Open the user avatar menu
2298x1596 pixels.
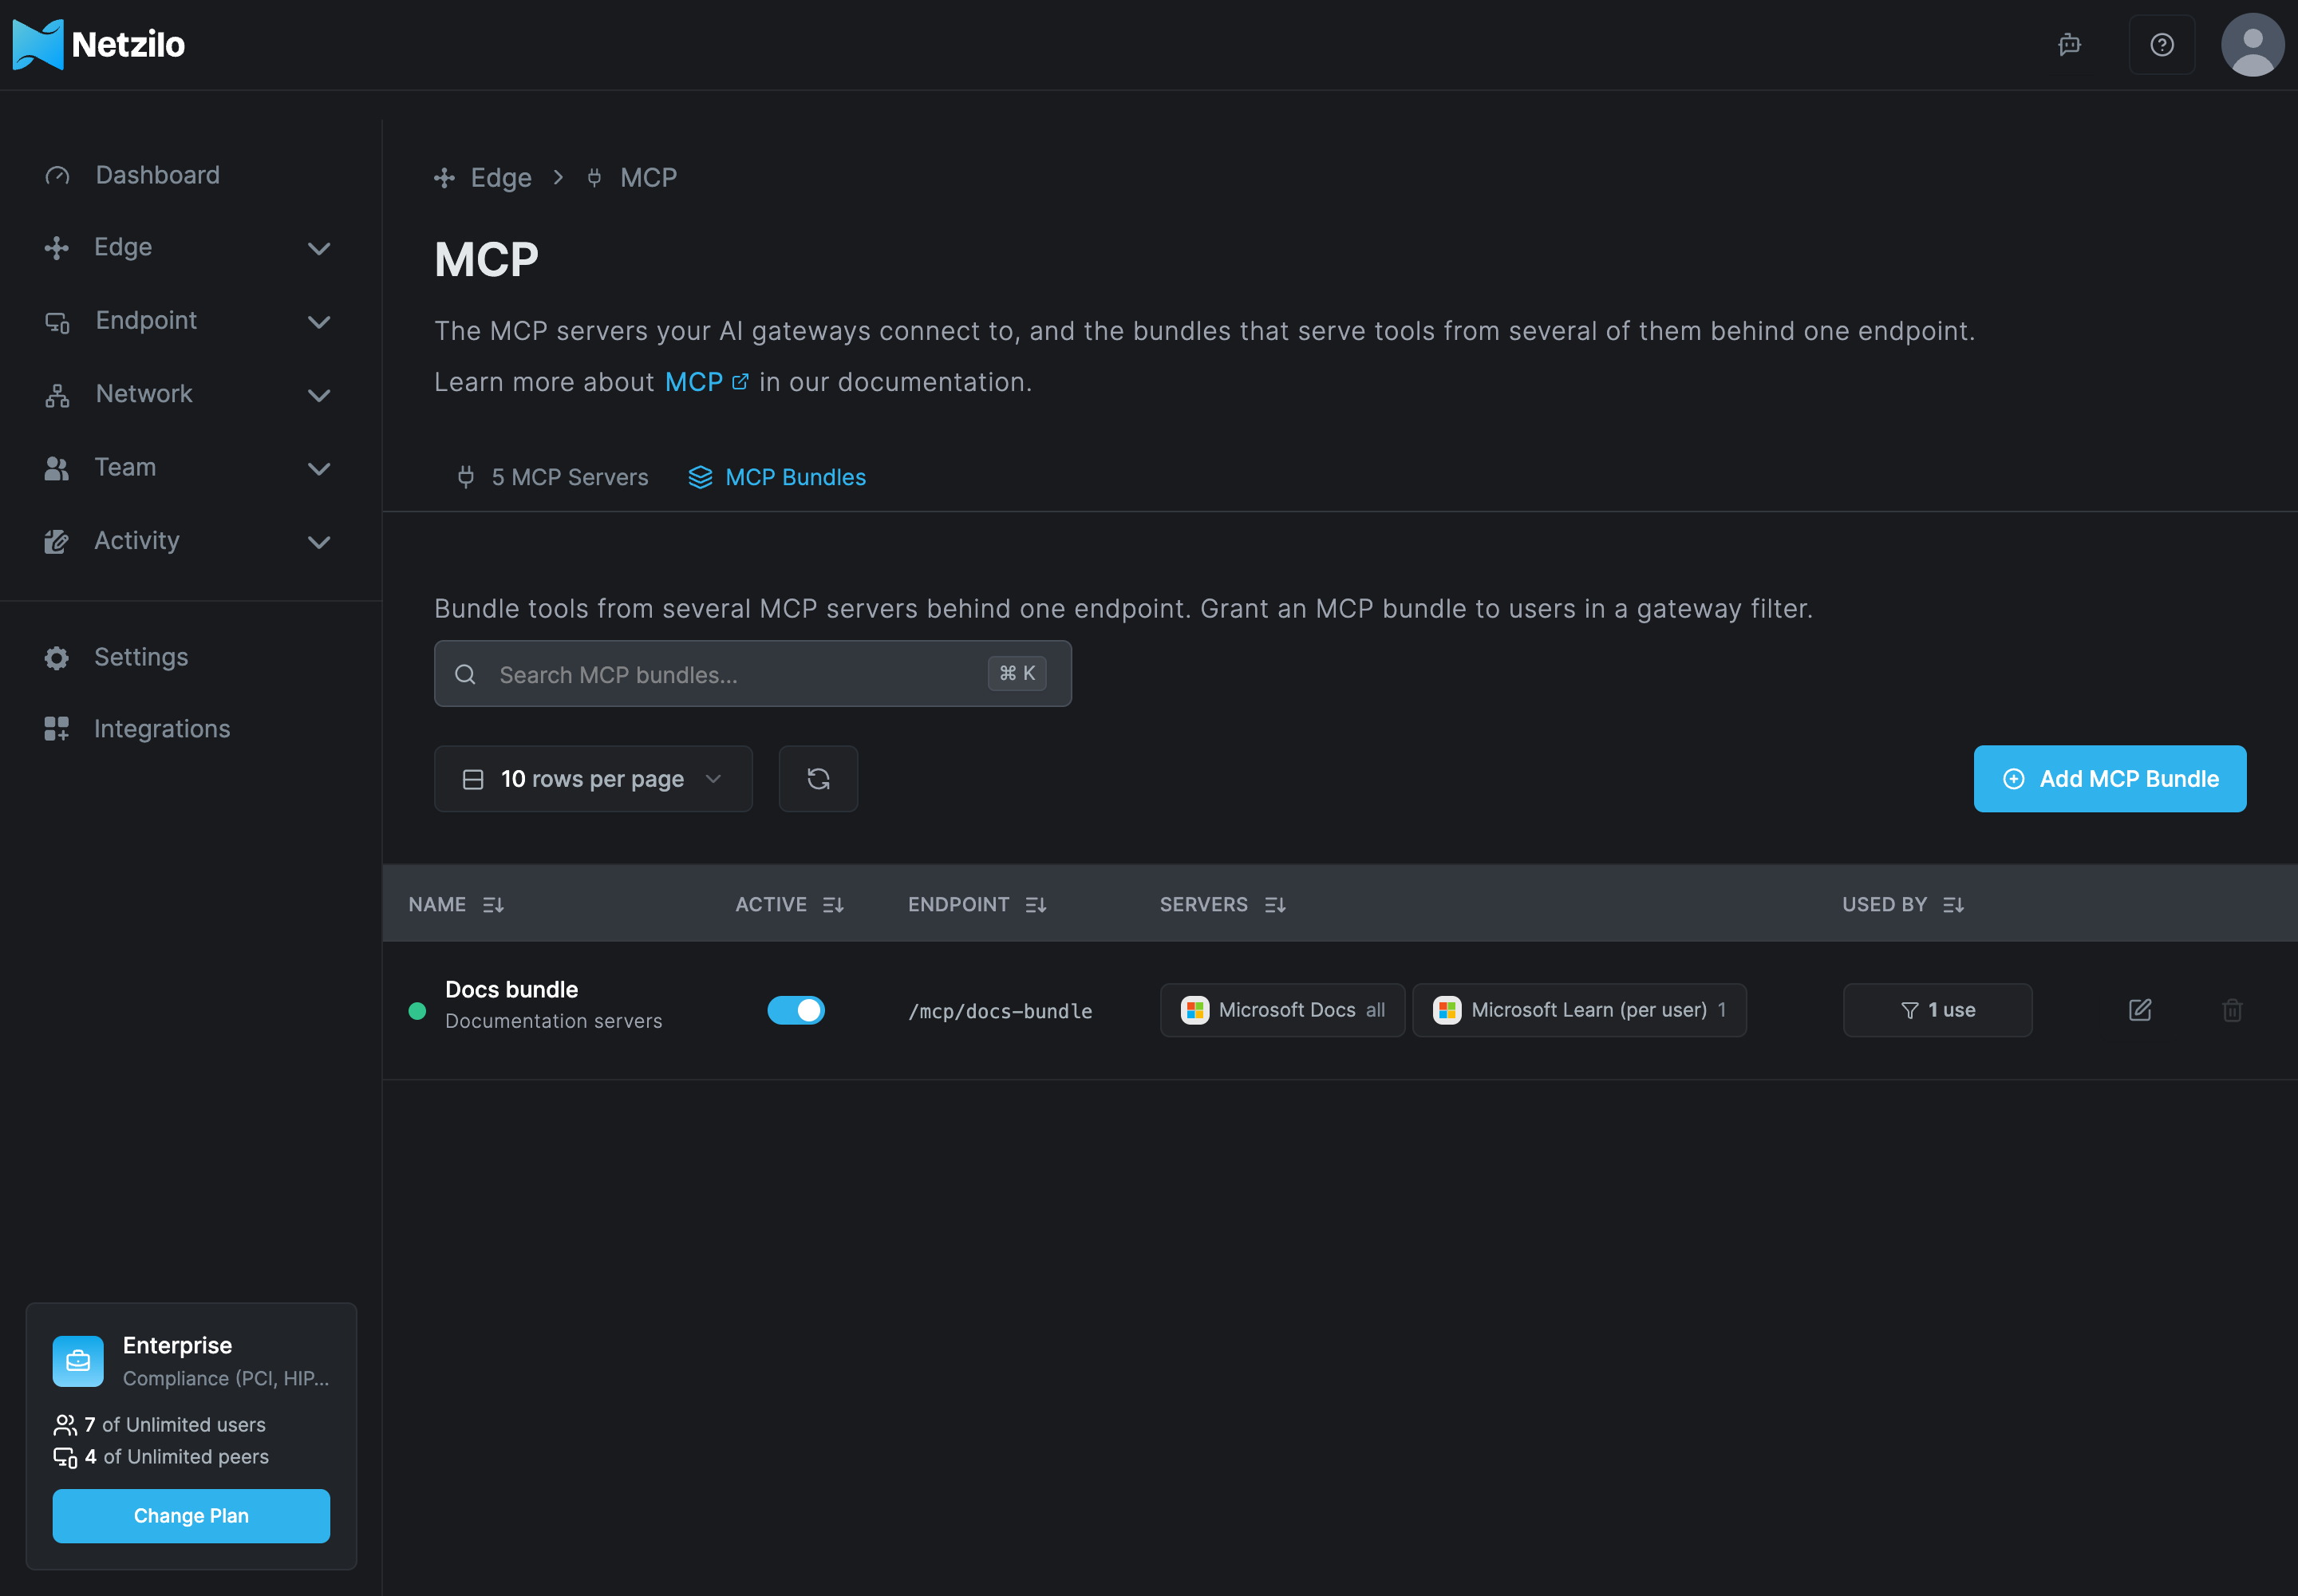2252,44
